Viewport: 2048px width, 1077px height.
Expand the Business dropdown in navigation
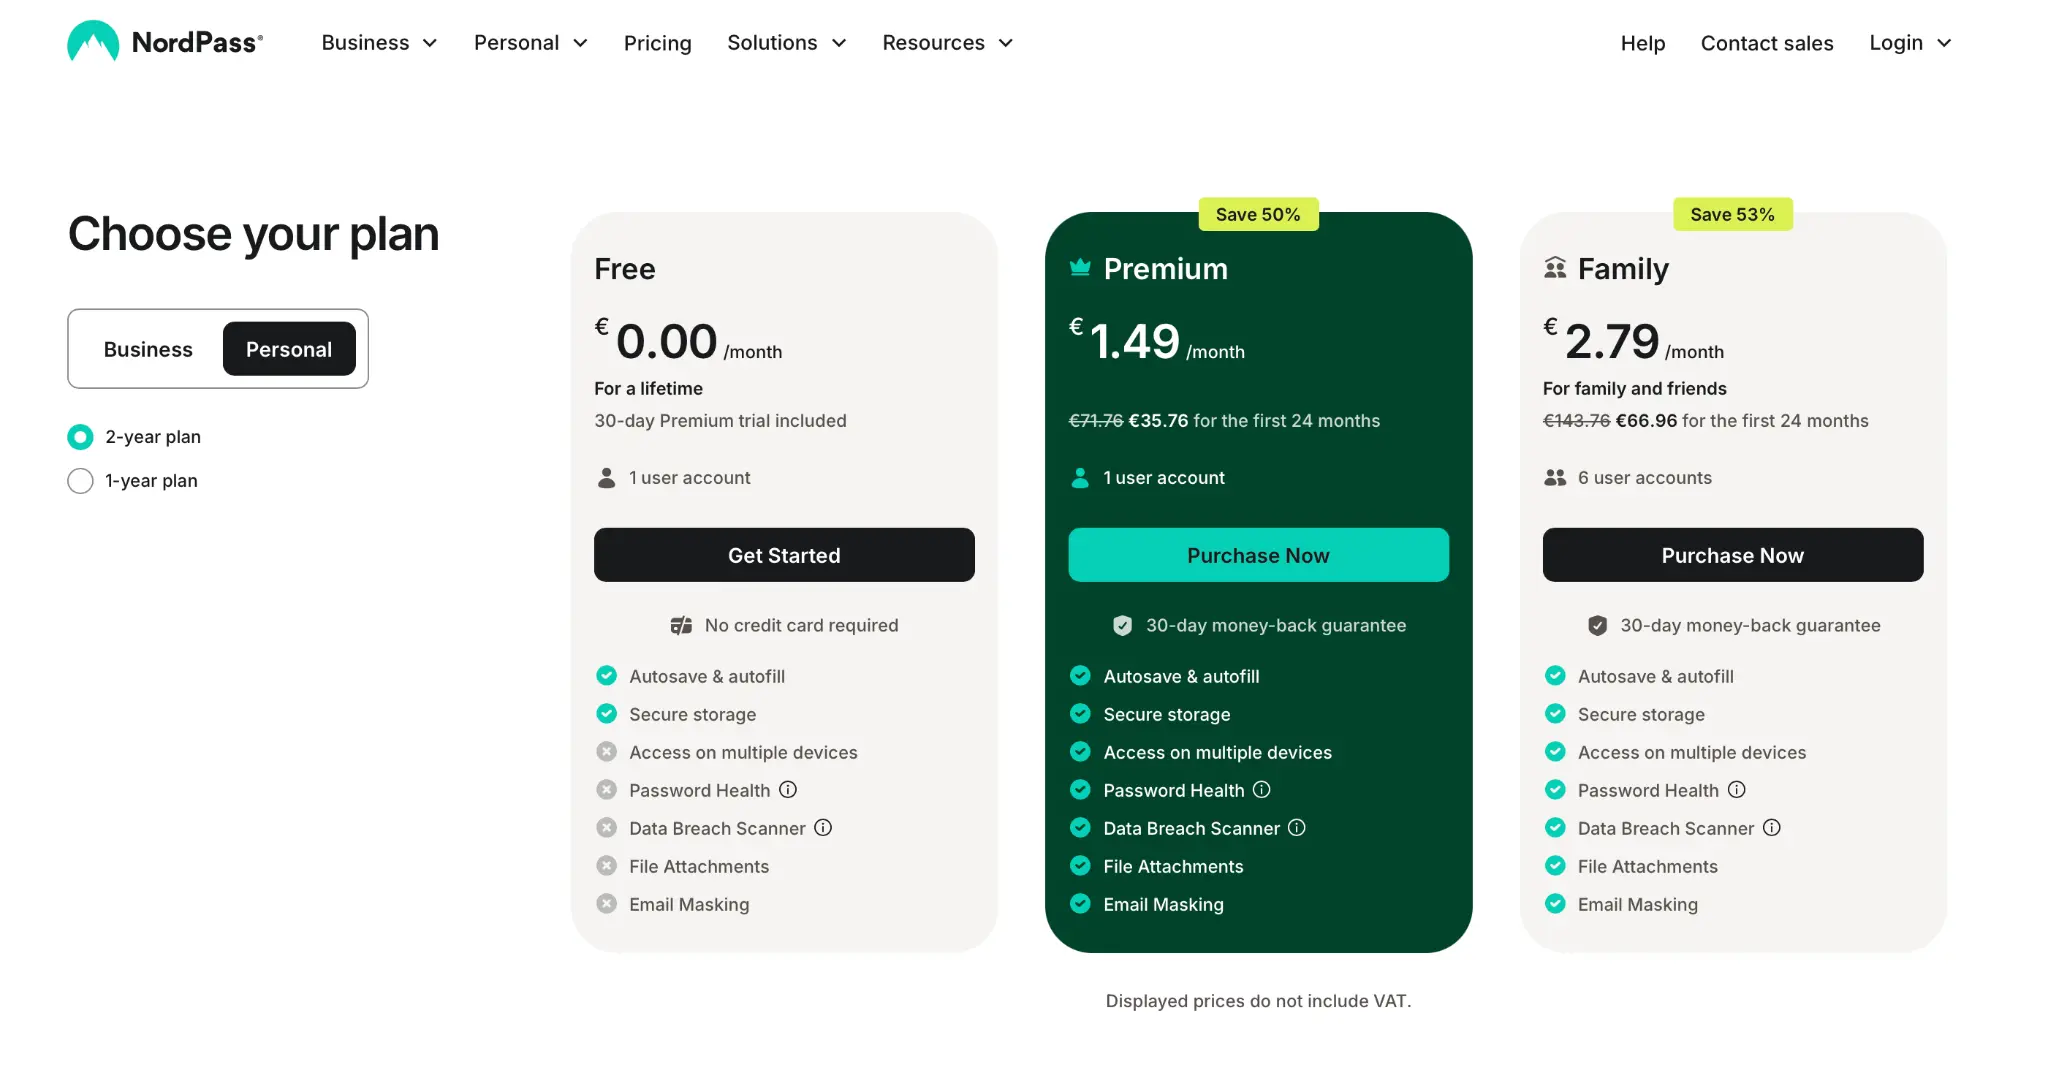click(x=379, y=43)
